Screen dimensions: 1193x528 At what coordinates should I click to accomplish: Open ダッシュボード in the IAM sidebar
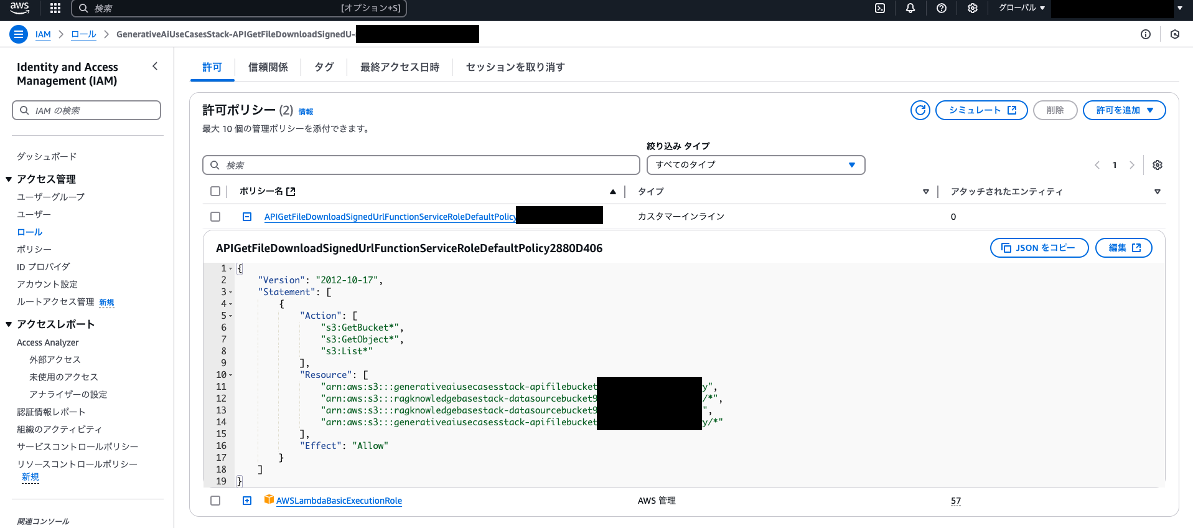coord(46,156)
